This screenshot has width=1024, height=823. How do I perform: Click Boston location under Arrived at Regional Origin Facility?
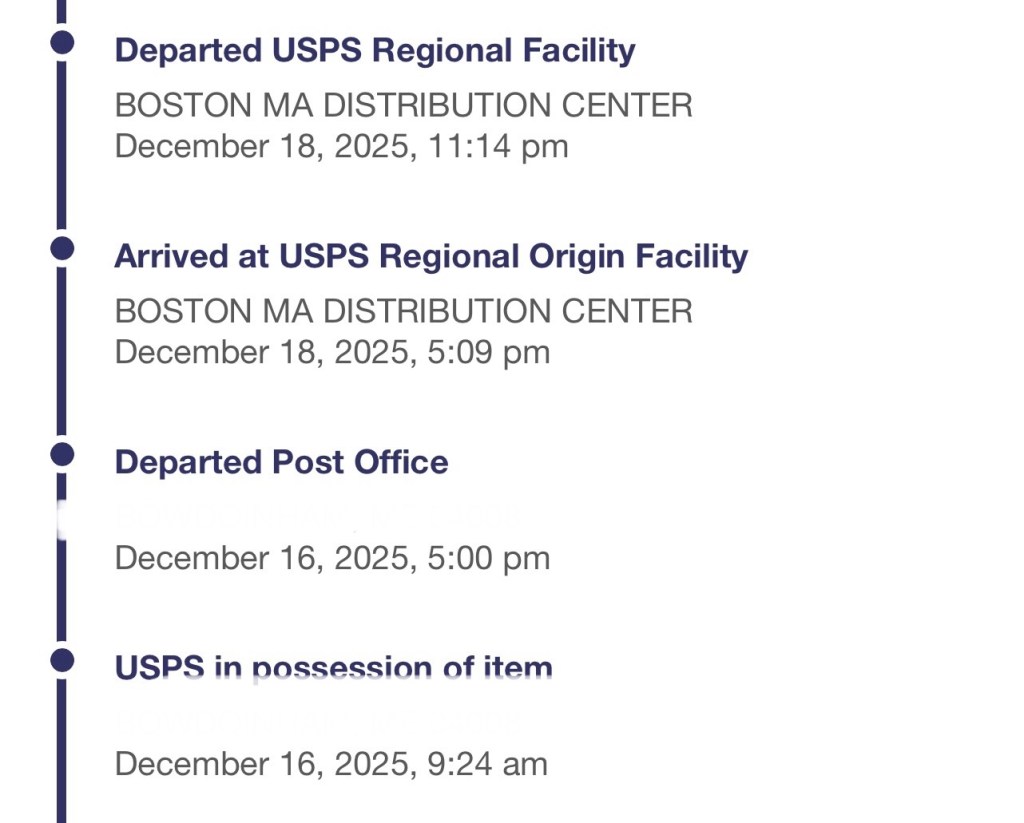(403, 311)
